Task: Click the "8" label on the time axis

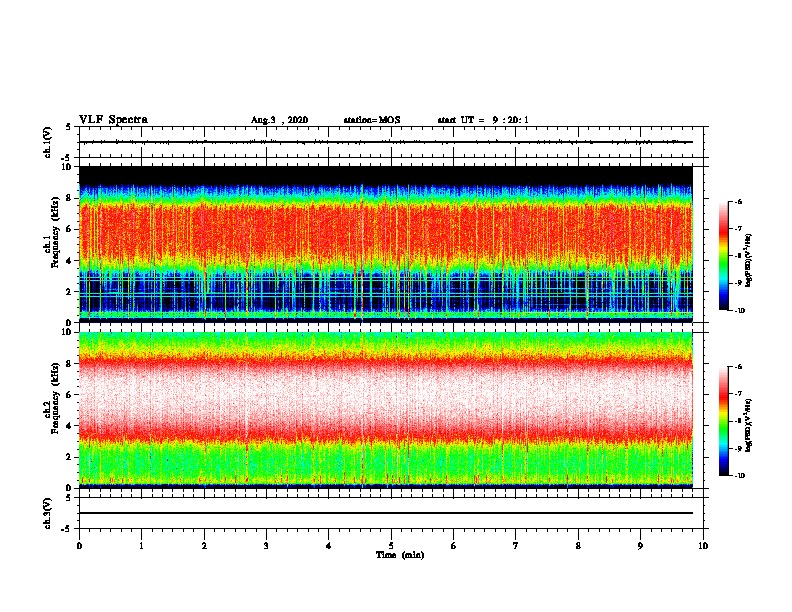Action: click(x=578, y=545)
